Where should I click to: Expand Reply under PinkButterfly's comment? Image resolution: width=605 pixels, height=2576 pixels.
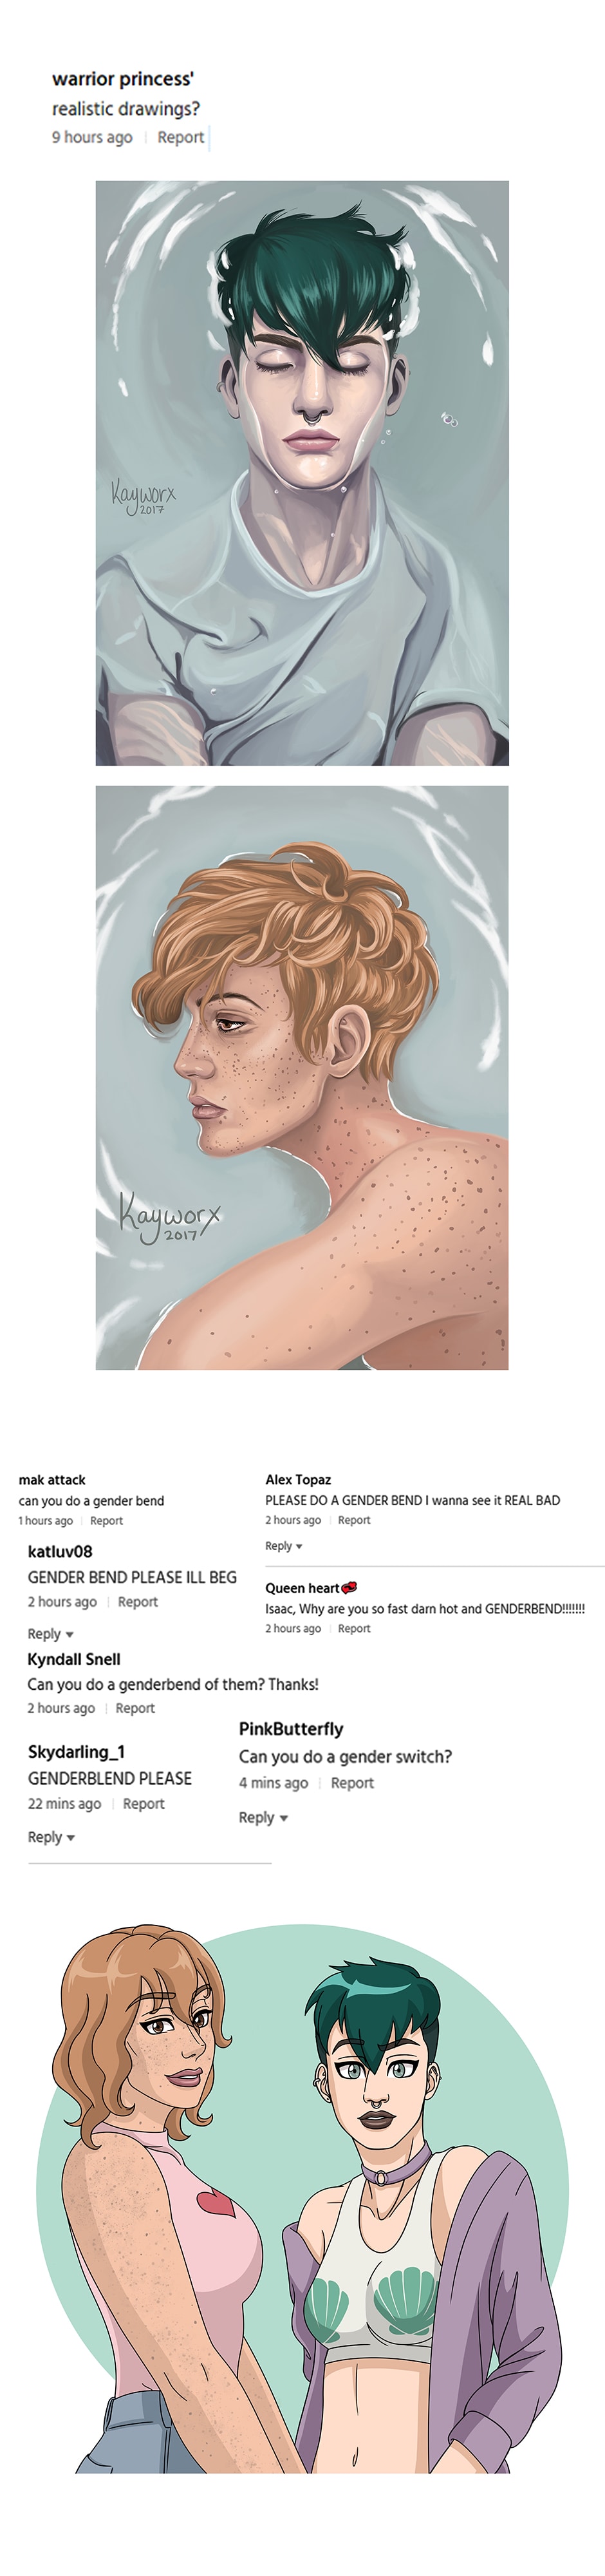click(x=263, y=1817)
